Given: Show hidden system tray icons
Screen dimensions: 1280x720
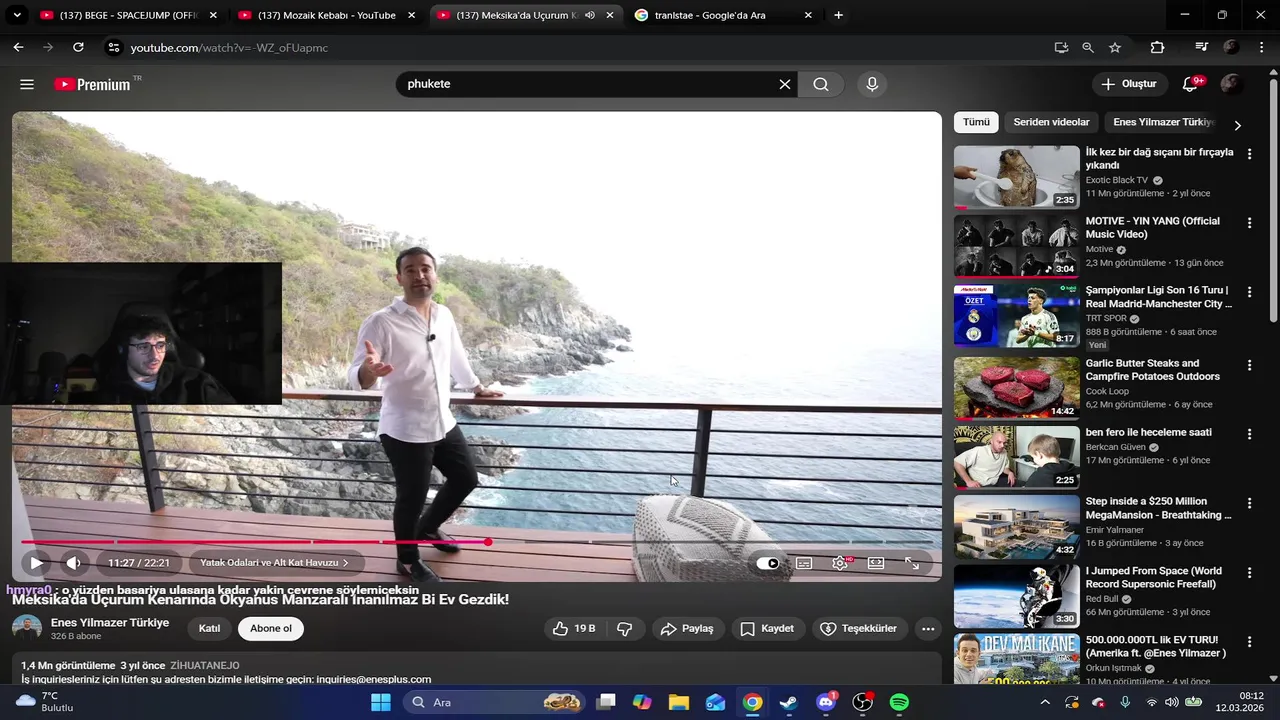Looking at the screenshot, I should point(1045,702).
